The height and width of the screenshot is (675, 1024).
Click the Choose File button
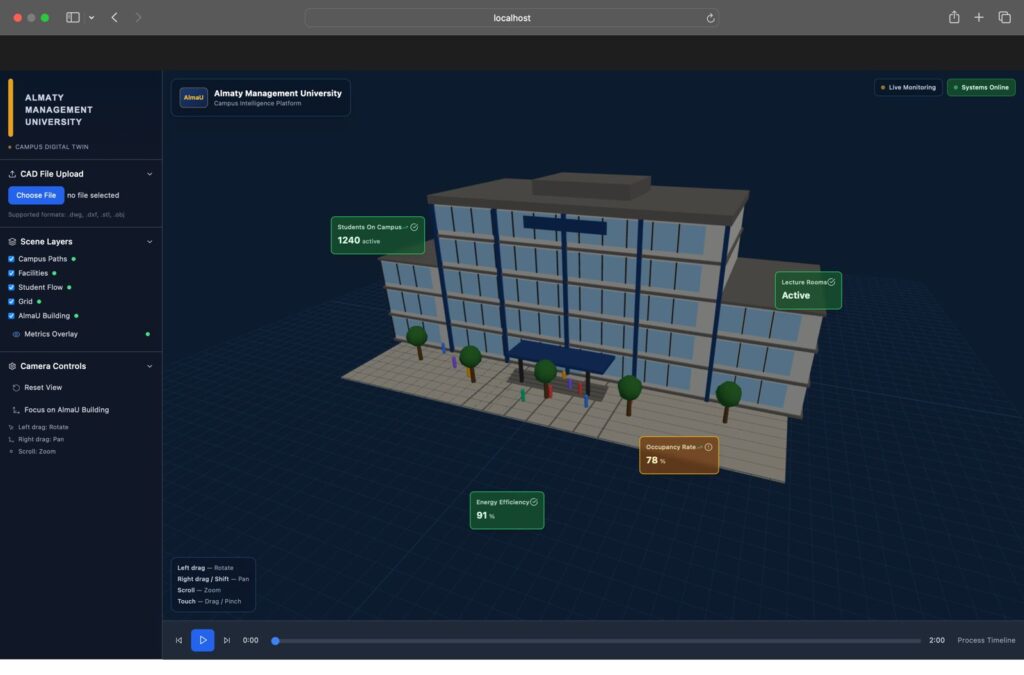tap(36, 196)
